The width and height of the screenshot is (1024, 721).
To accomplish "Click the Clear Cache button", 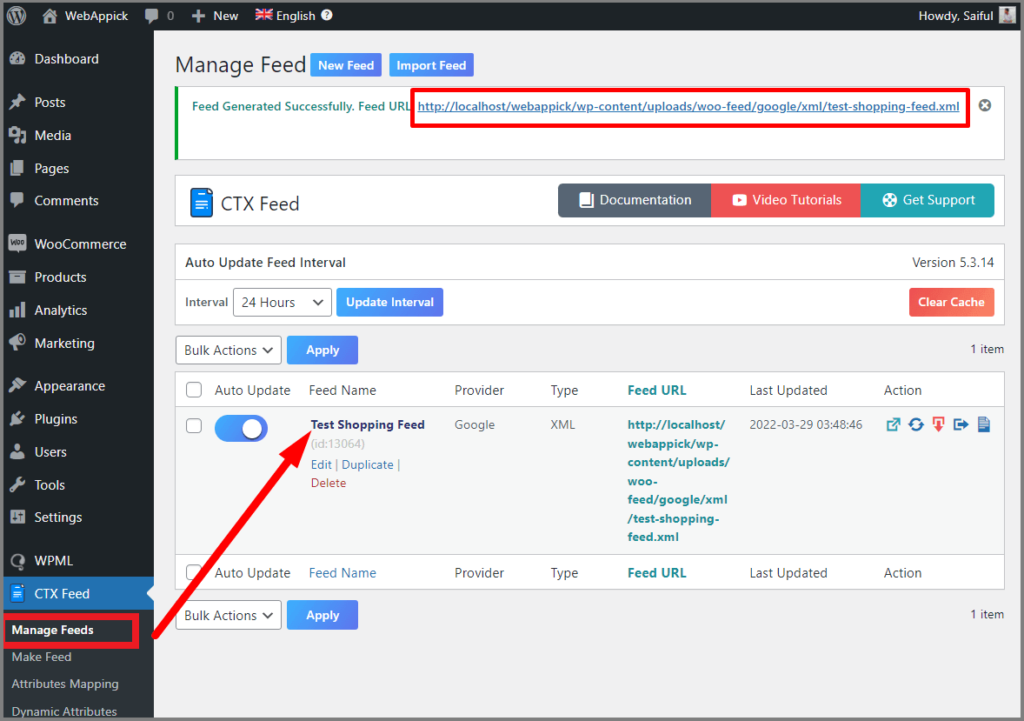I will [952, 302].
